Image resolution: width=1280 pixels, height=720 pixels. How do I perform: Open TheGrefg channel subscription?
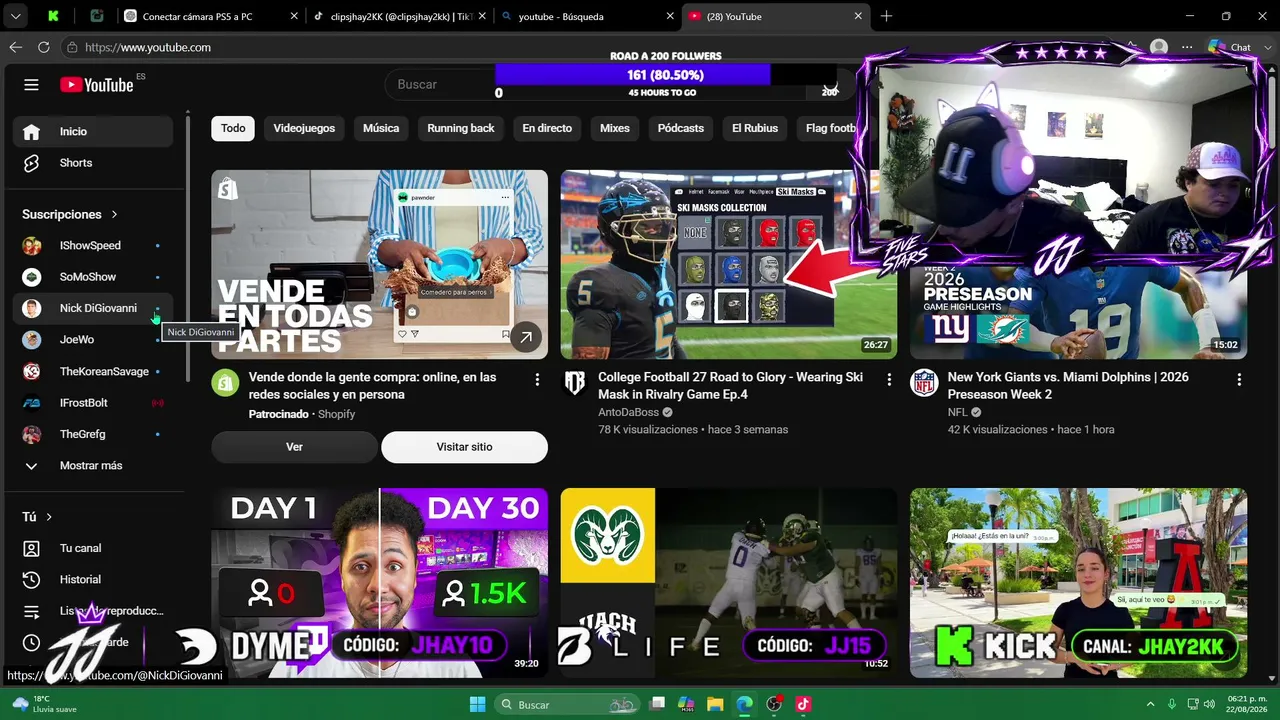click(x=93, y=434)
